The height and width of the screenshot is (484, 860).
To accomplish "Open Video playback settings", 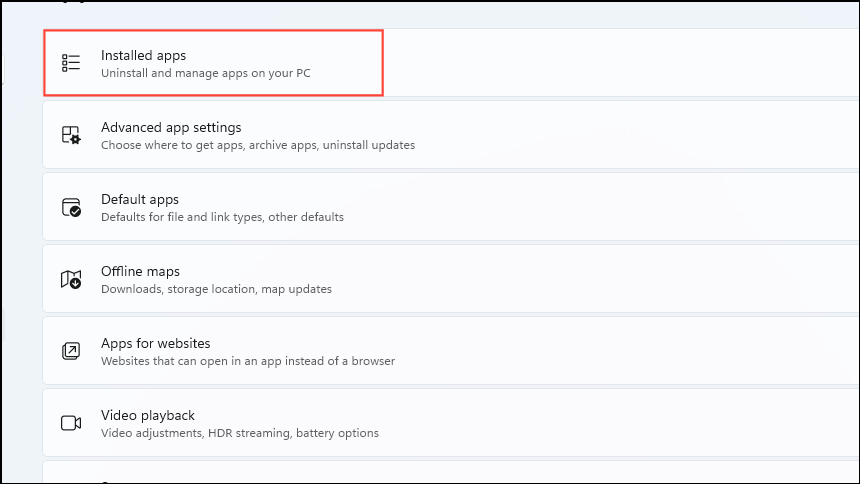I will click(451, 423).
